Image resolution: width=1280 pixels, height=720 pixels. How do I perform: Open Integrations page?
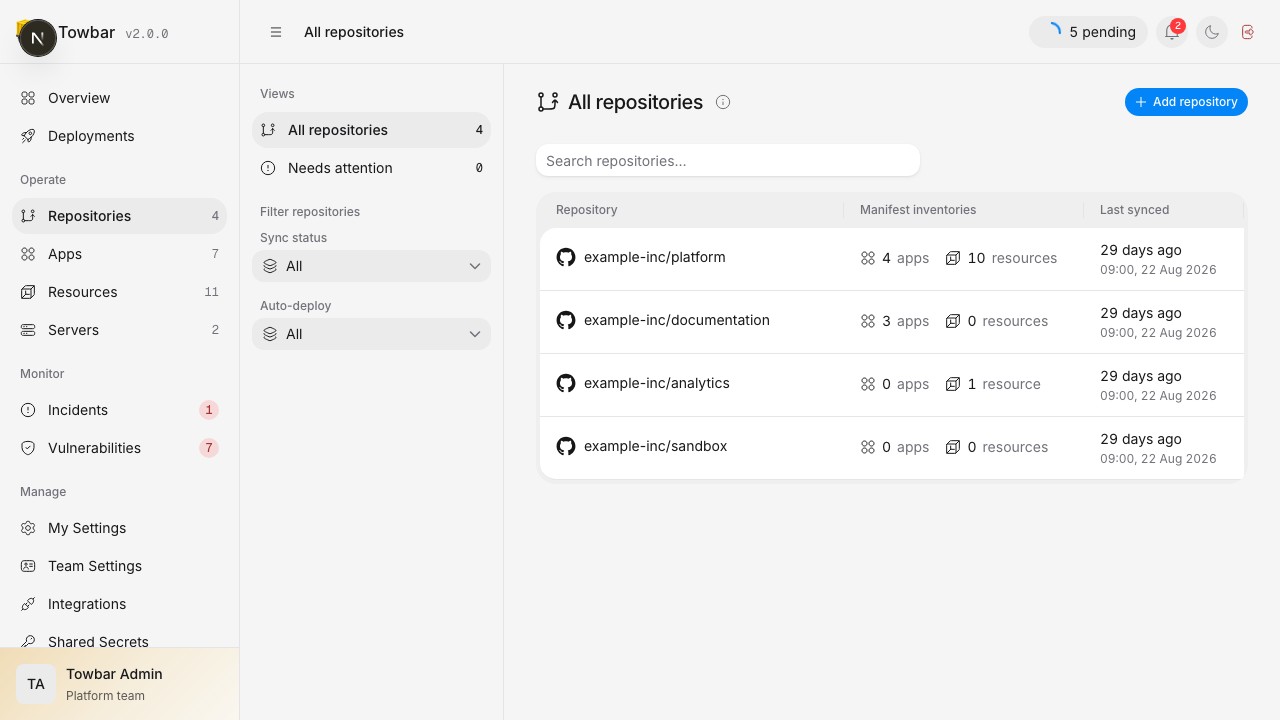120,604
